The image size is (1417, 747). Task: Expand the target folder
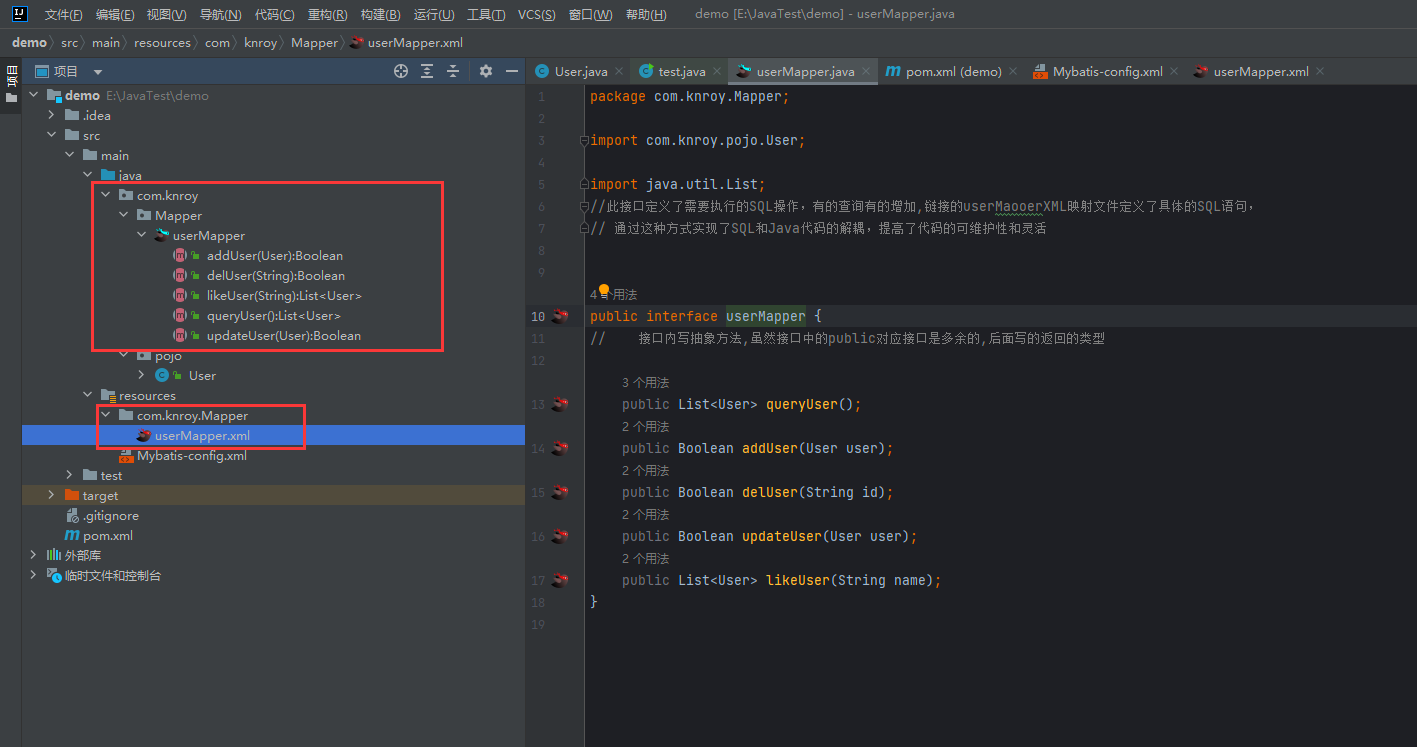tap(52, 496)
